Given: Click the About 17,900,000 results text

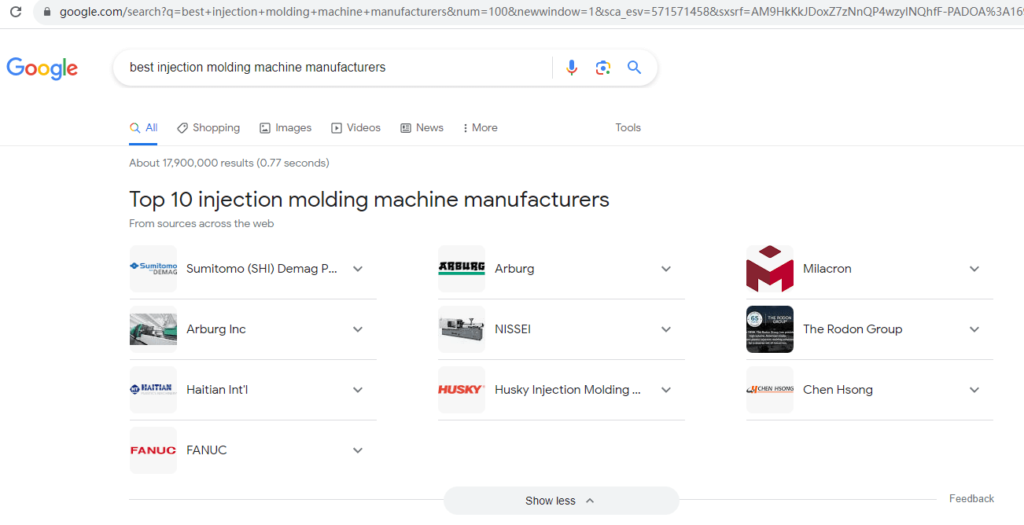Looking at the screenshot, I should [229, 163].
